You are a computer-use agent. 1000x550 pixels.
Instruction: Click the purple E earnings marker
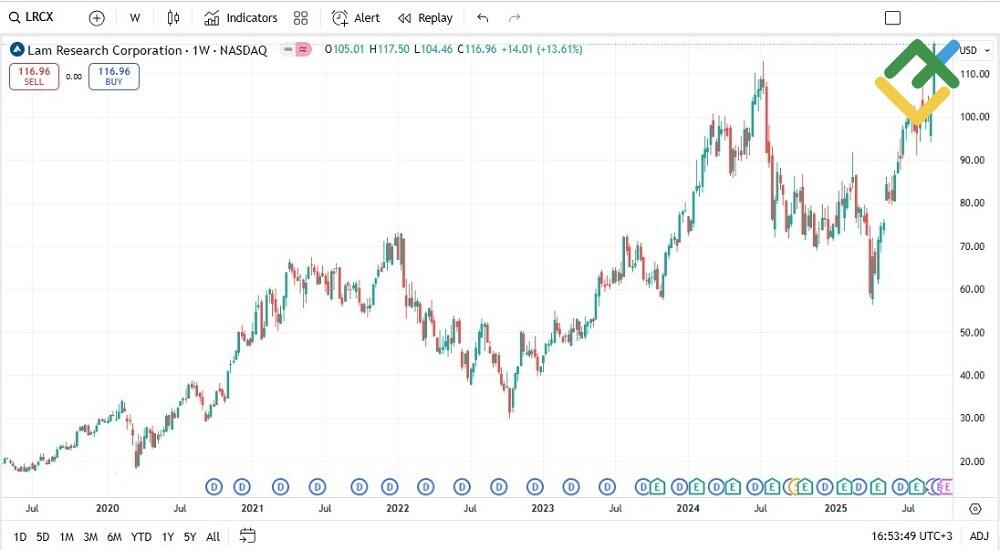[x=946, y=487]
